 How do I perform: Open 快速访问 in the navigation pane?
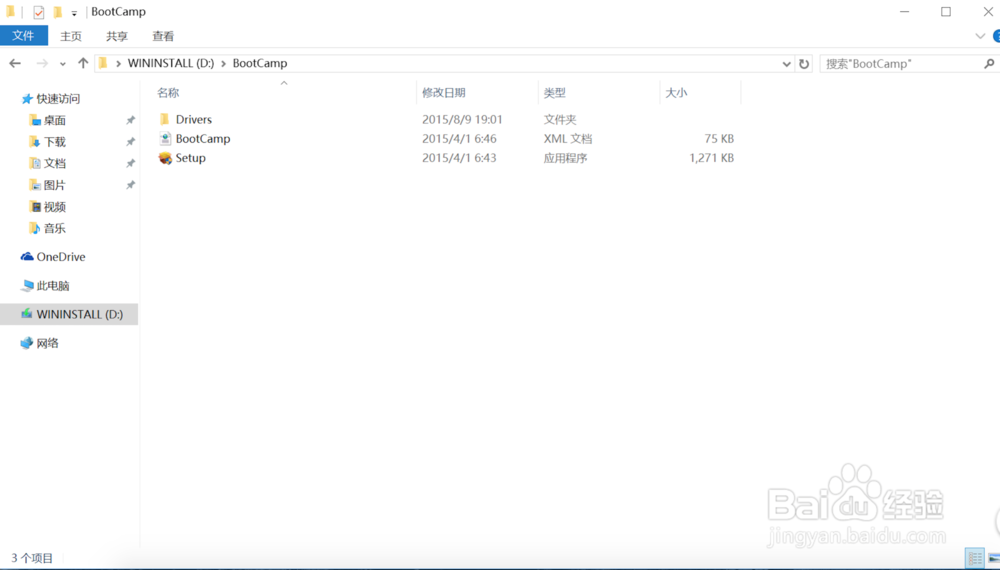pos(58,99)
